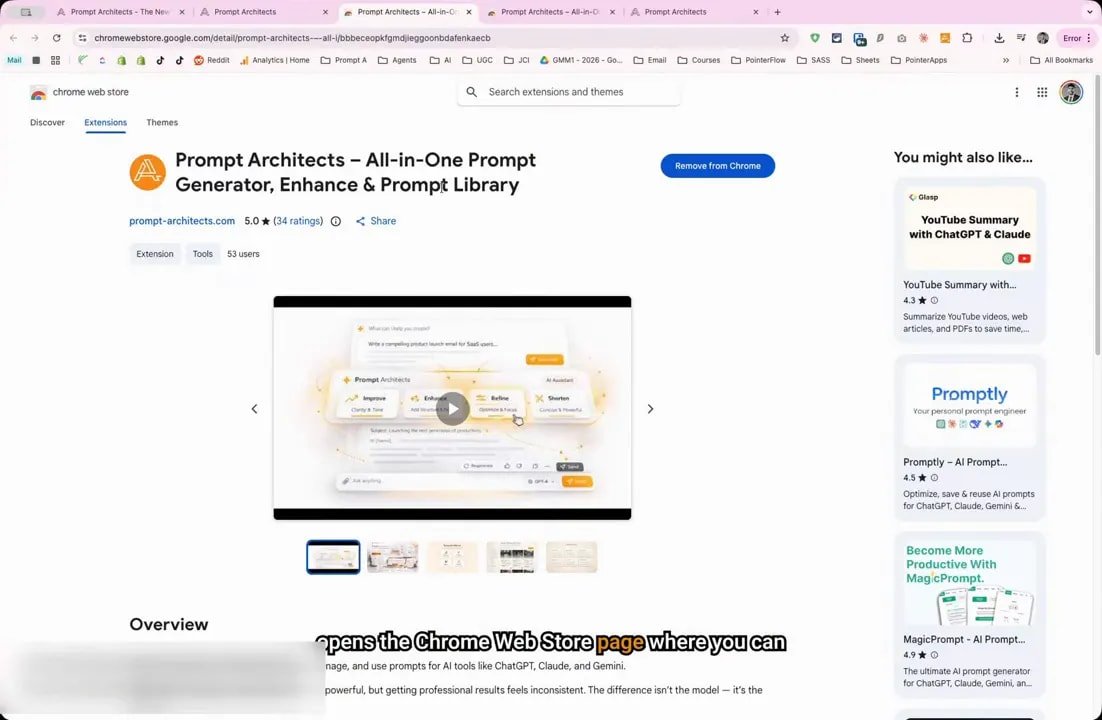Open the Mail bookmark
This screenshot has width=1102, height=720.
tap(14, 60)
